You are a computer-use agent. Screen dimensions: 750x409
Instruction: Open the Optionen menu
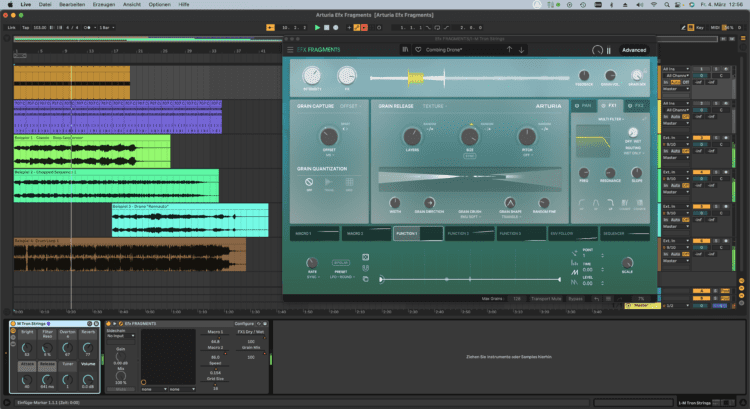point(159,4)
